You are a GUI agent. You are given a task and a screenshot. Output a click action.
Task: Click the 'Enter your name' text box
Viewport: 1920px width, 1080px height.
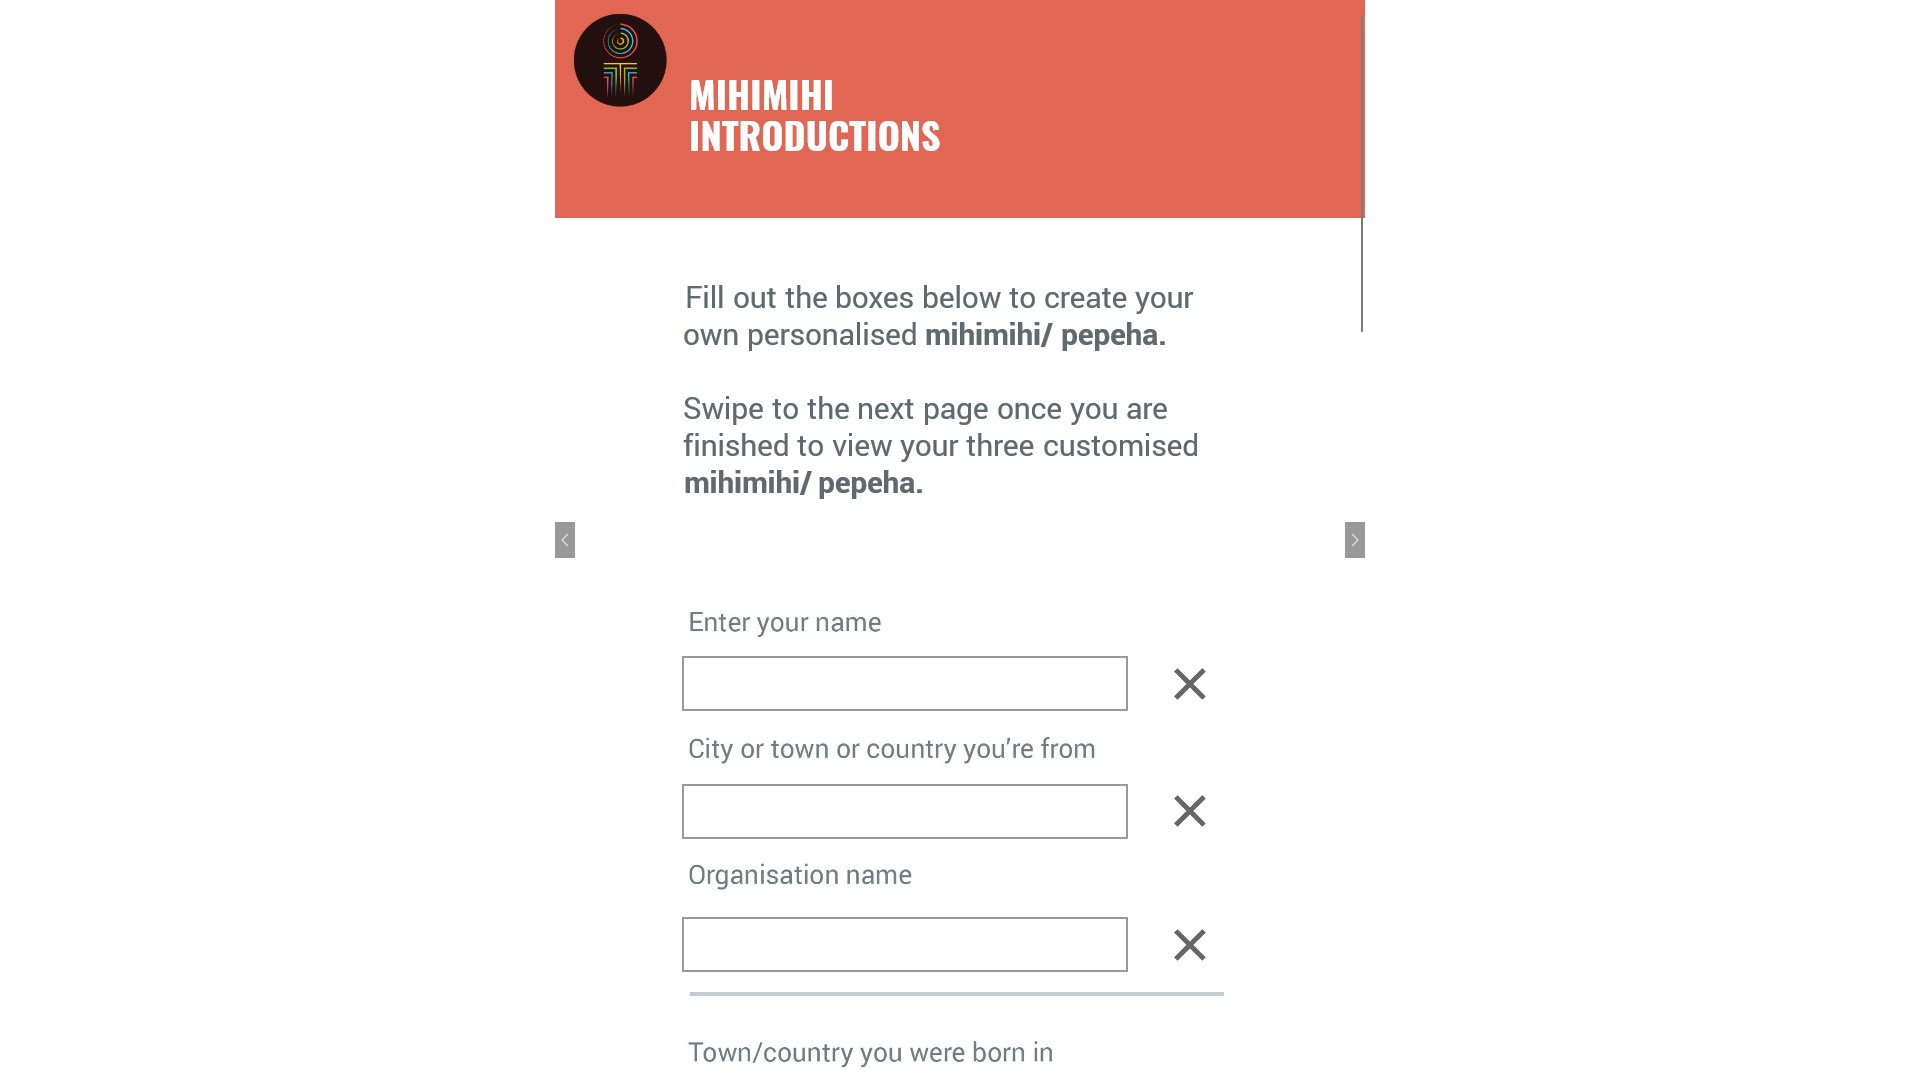pyautogui.click(x=904, y=684)
